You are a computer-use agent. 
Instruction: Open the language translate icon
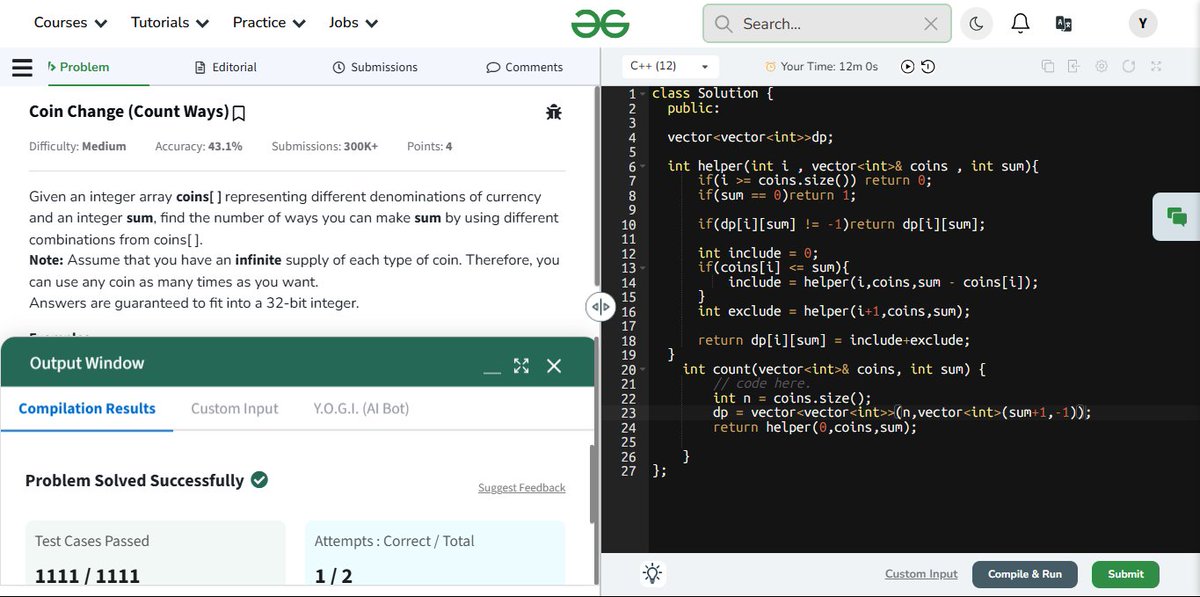click(1063, 23)
